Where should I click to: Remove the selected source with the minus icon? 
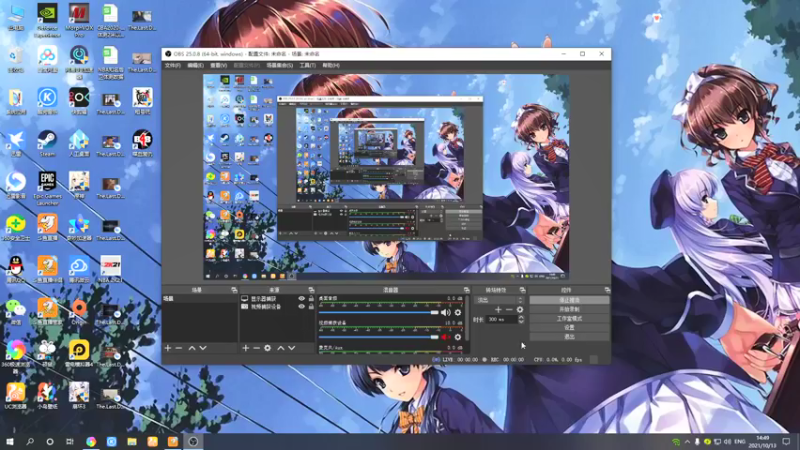256,348
